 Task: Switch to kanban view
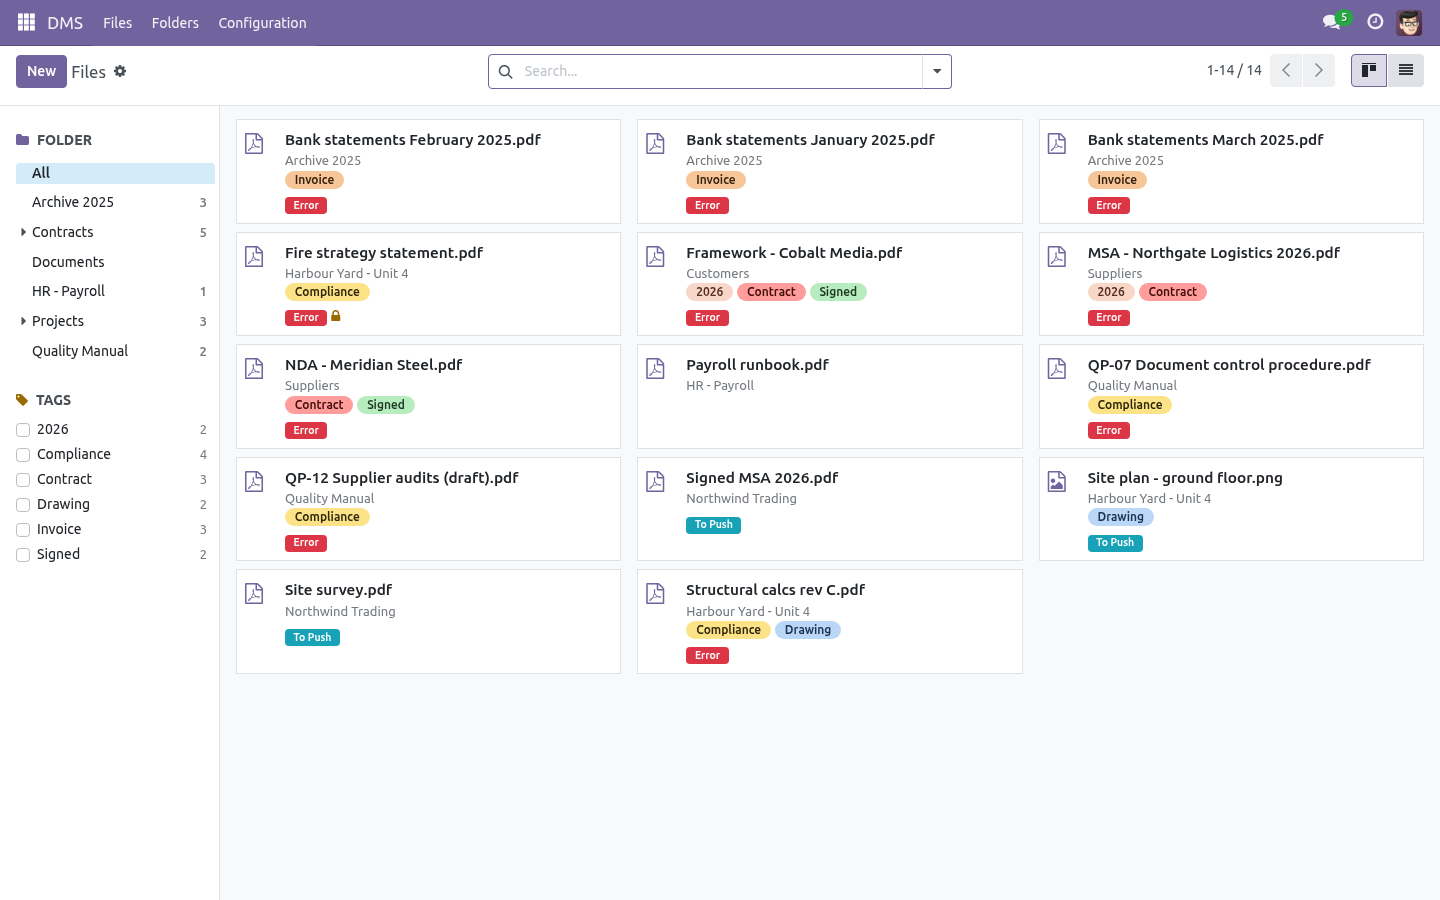pos(1369,70)
